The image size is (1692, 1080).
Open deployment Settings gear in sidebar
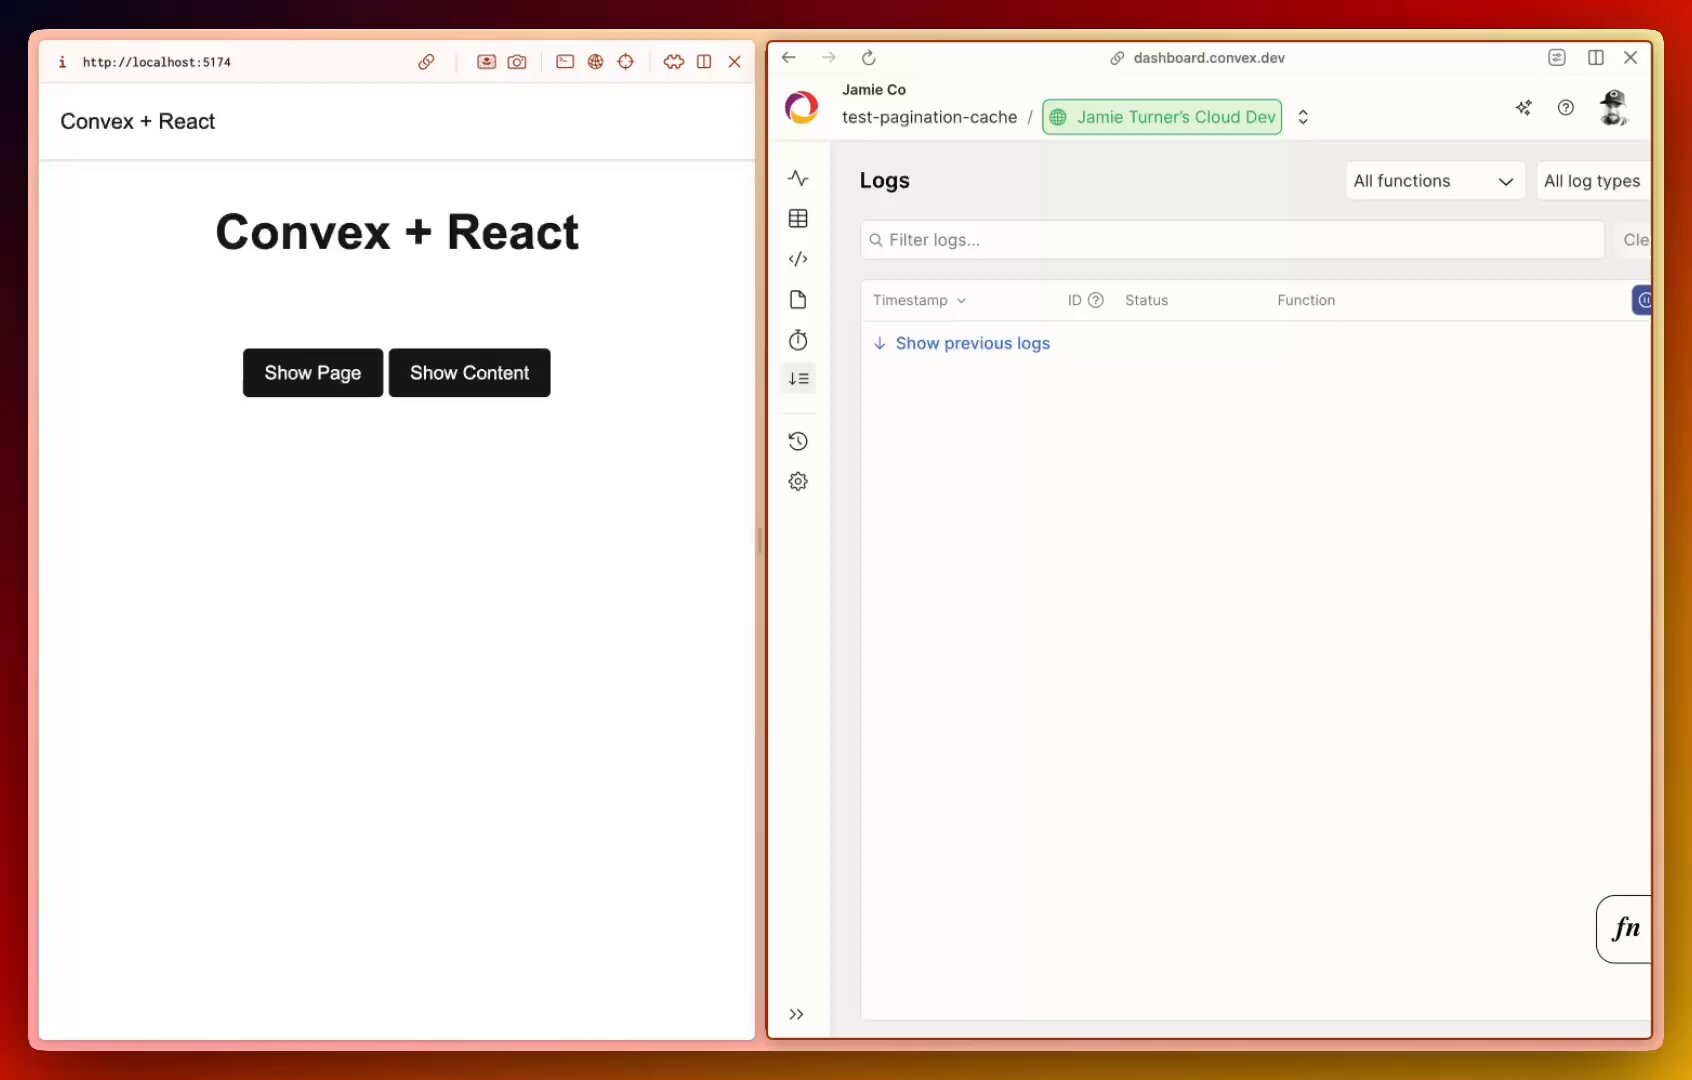click(798, 481)
